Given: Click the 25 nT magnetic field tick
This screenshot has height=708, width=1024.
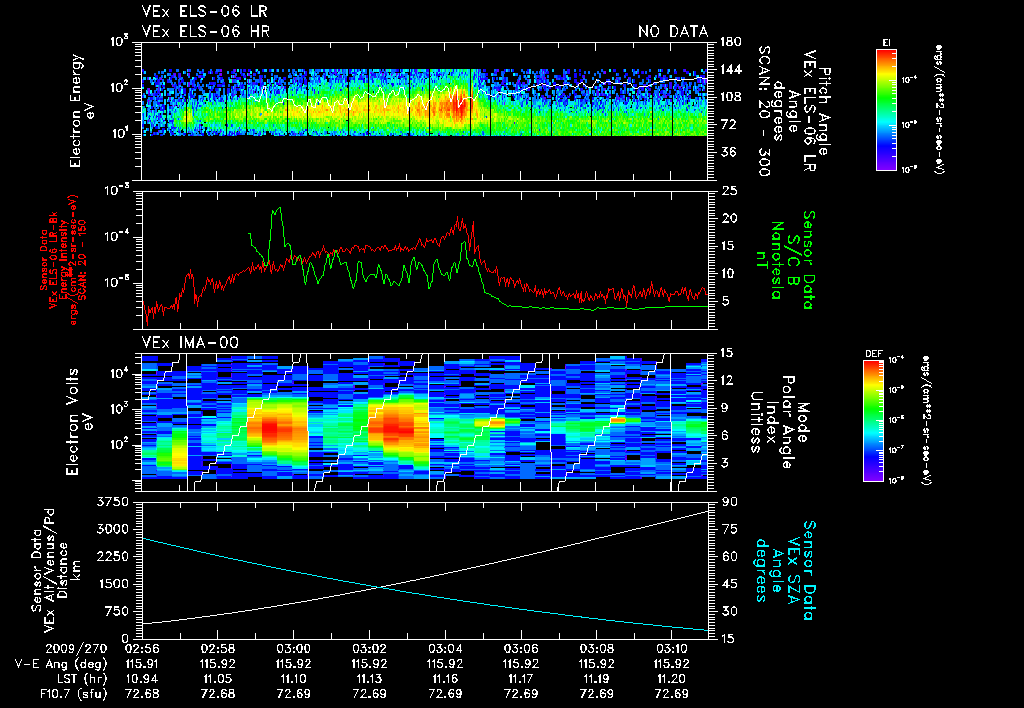Looking at the screenshot, I should [728, 191].
